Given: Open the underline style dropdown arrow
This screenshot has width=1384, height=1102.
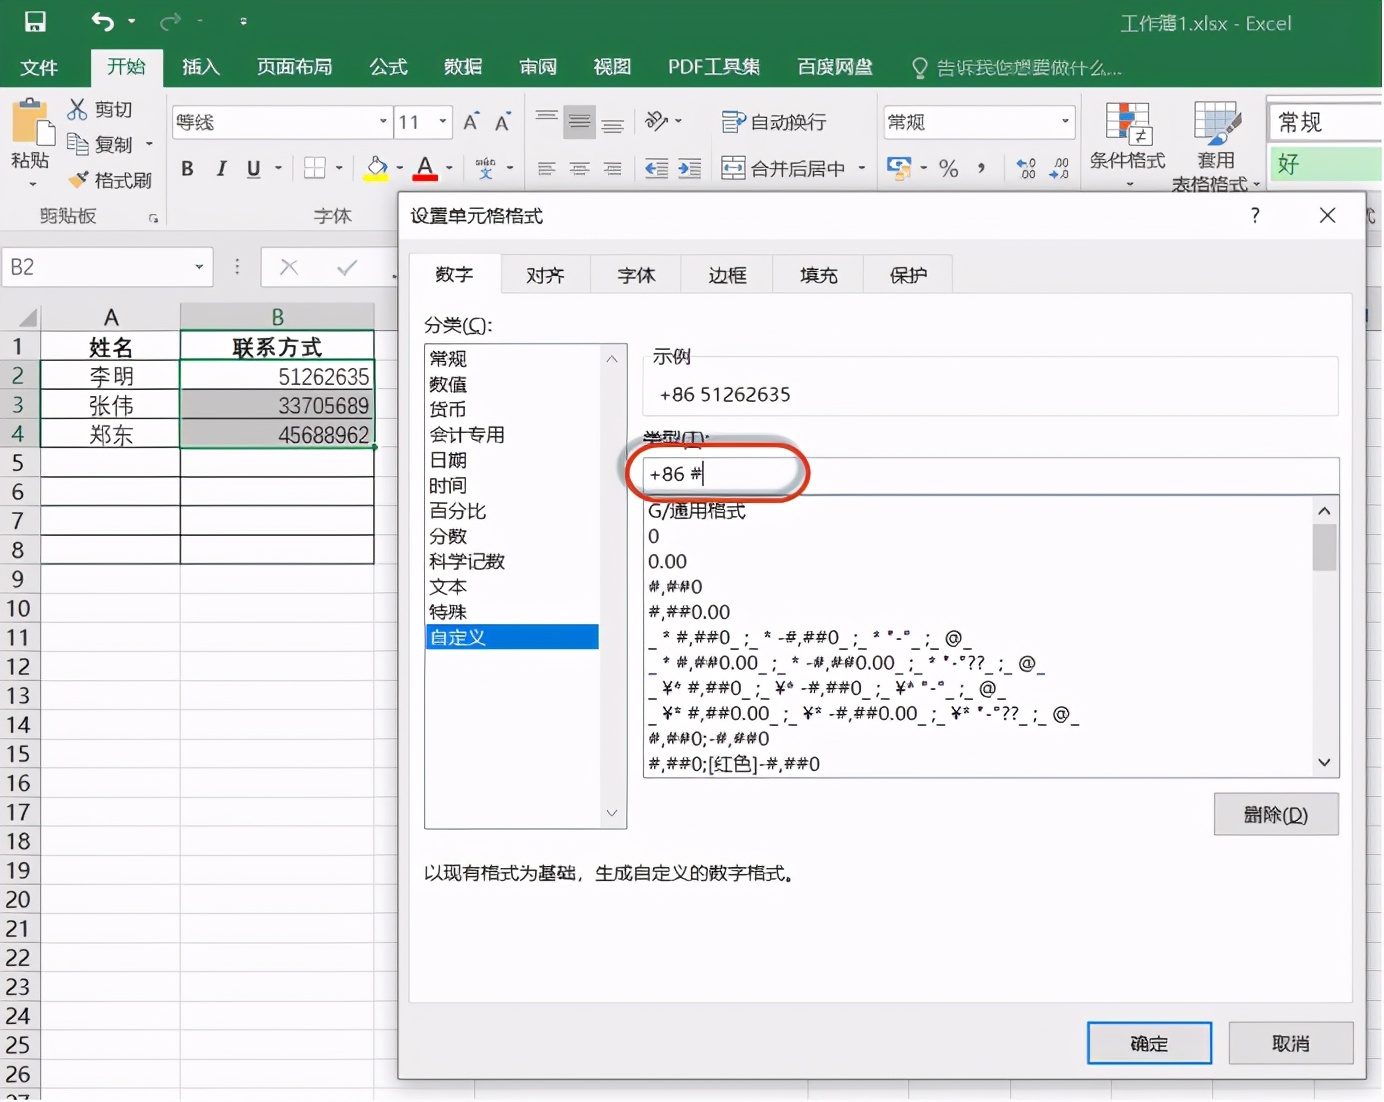Looking at the screenshot, I should pyautogui.click(x=278, y=169).
